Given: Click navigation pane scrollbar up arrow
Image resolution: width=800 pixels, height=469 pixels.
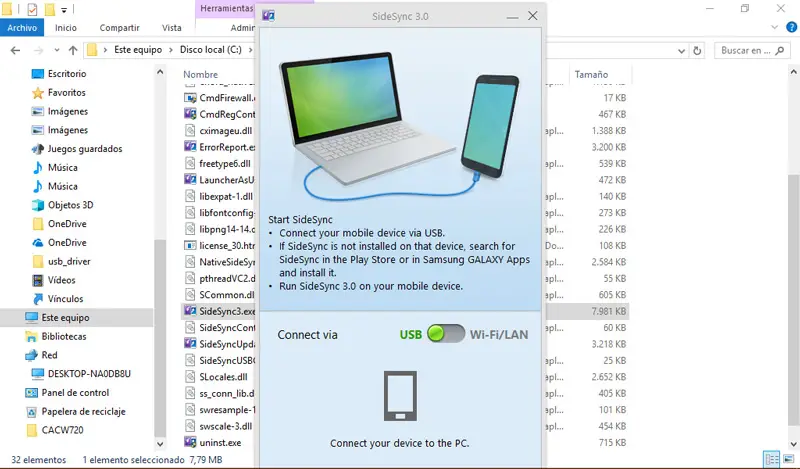Looking at the screenshot, I should [x=160, y=72].
